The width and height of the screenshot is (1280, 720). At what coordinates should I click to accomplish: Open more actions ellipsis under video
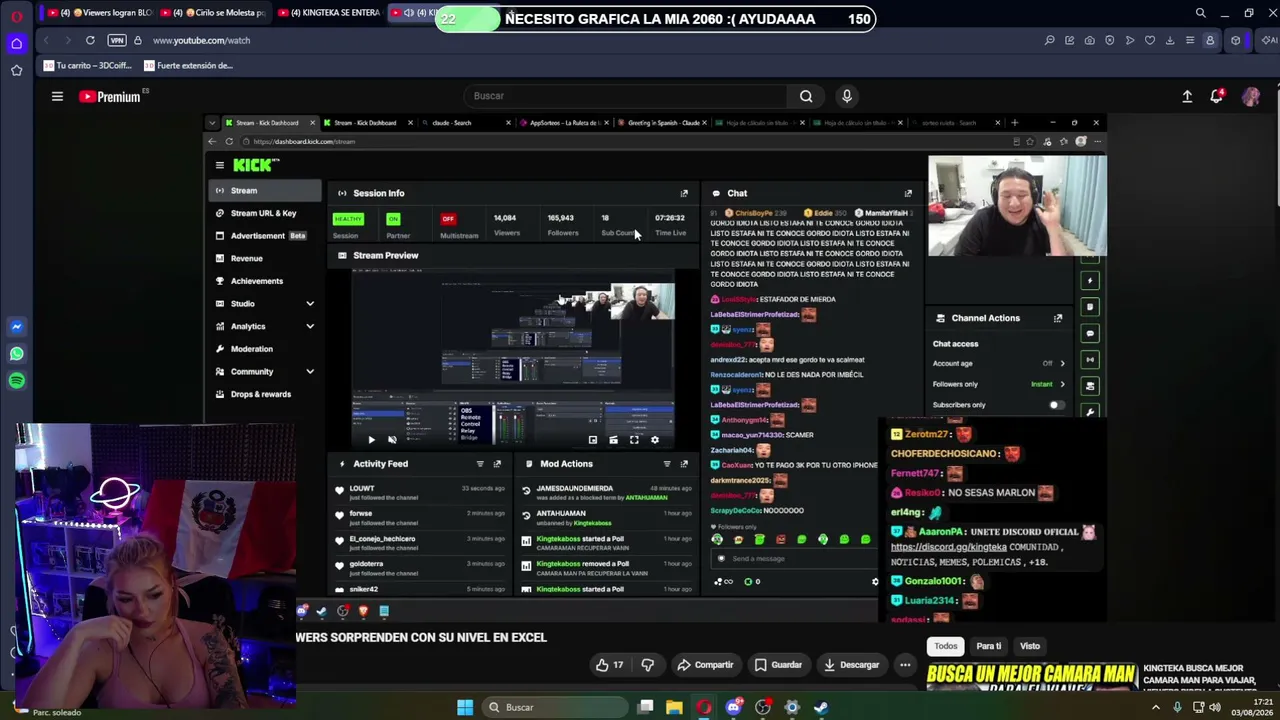pyautogui.click(x=905, y=665)
